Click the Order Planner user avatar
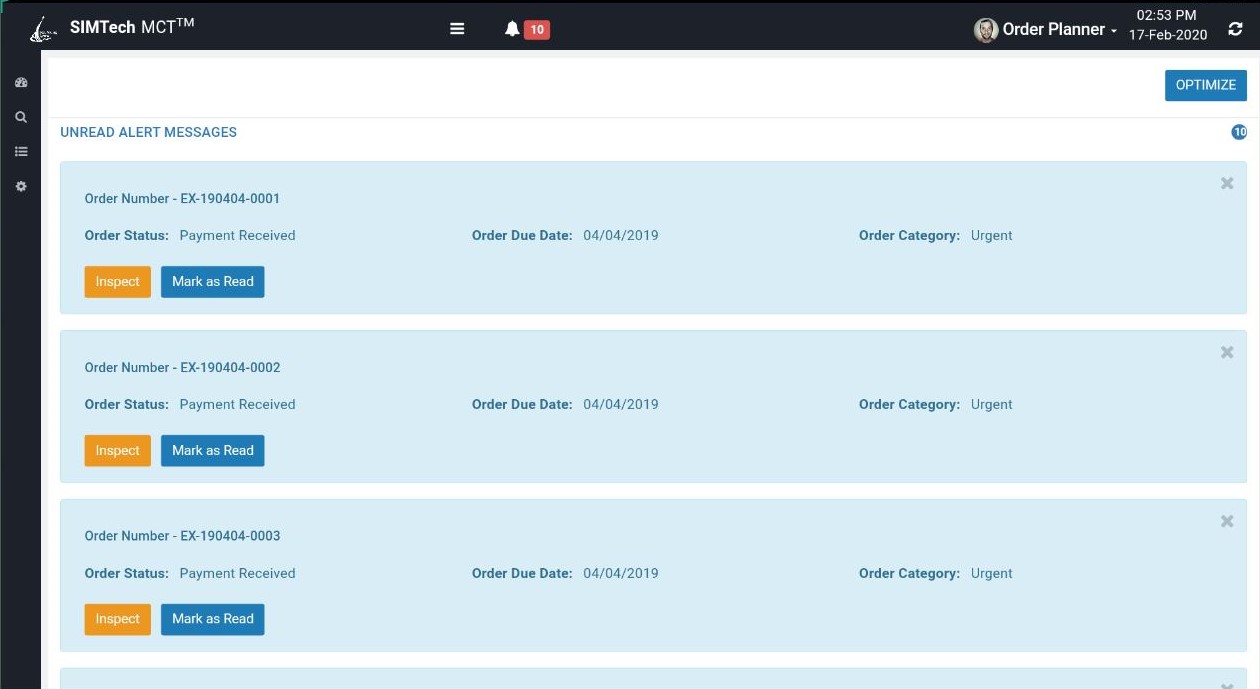 point(986,30)
